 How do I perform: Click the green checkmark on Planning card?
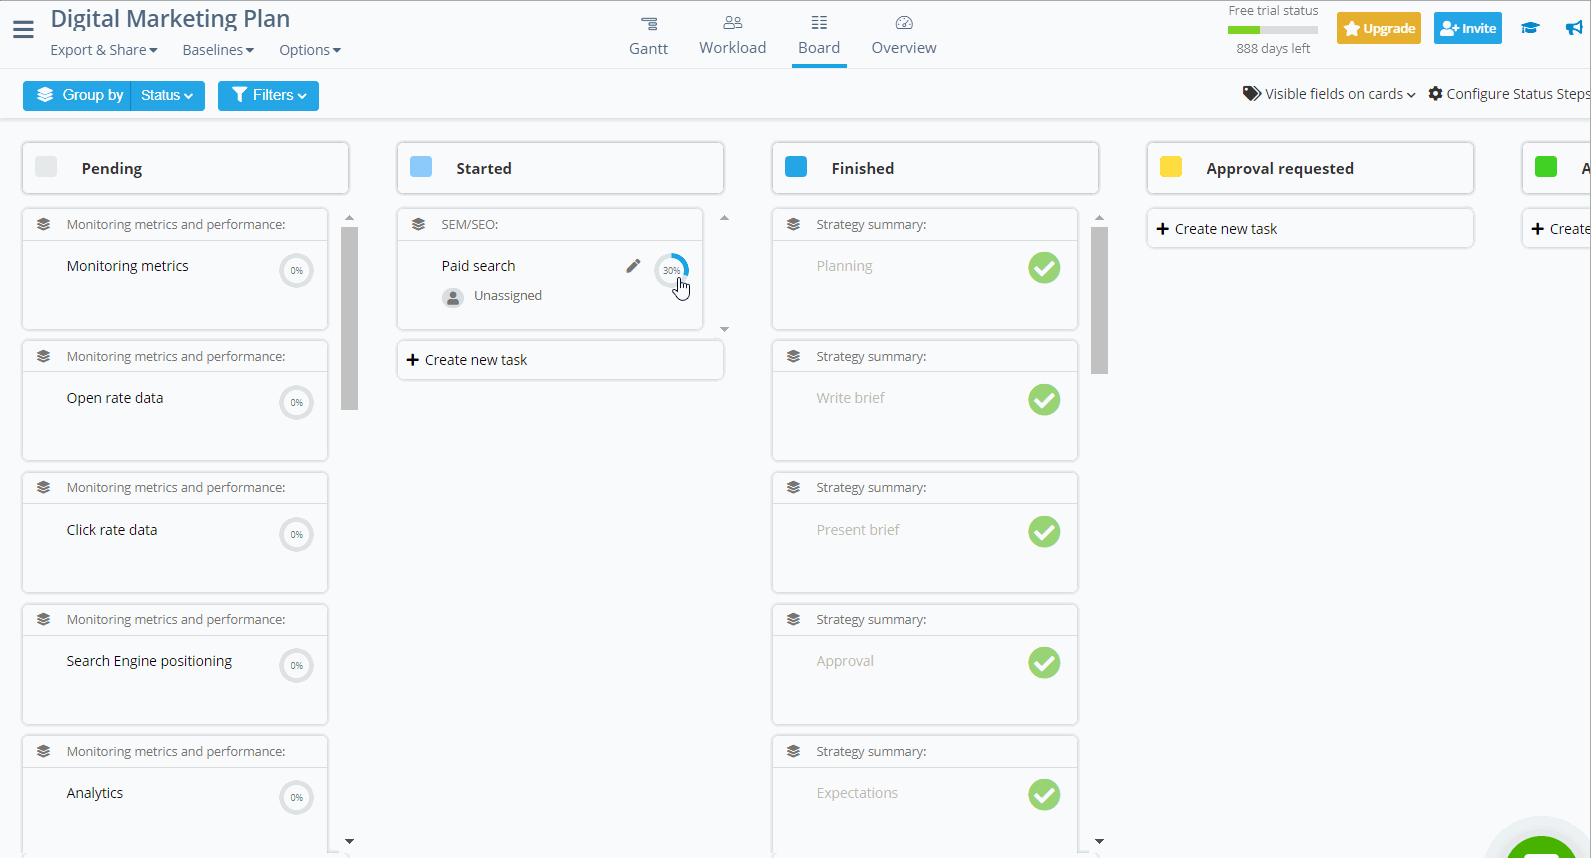point(1044,268)
